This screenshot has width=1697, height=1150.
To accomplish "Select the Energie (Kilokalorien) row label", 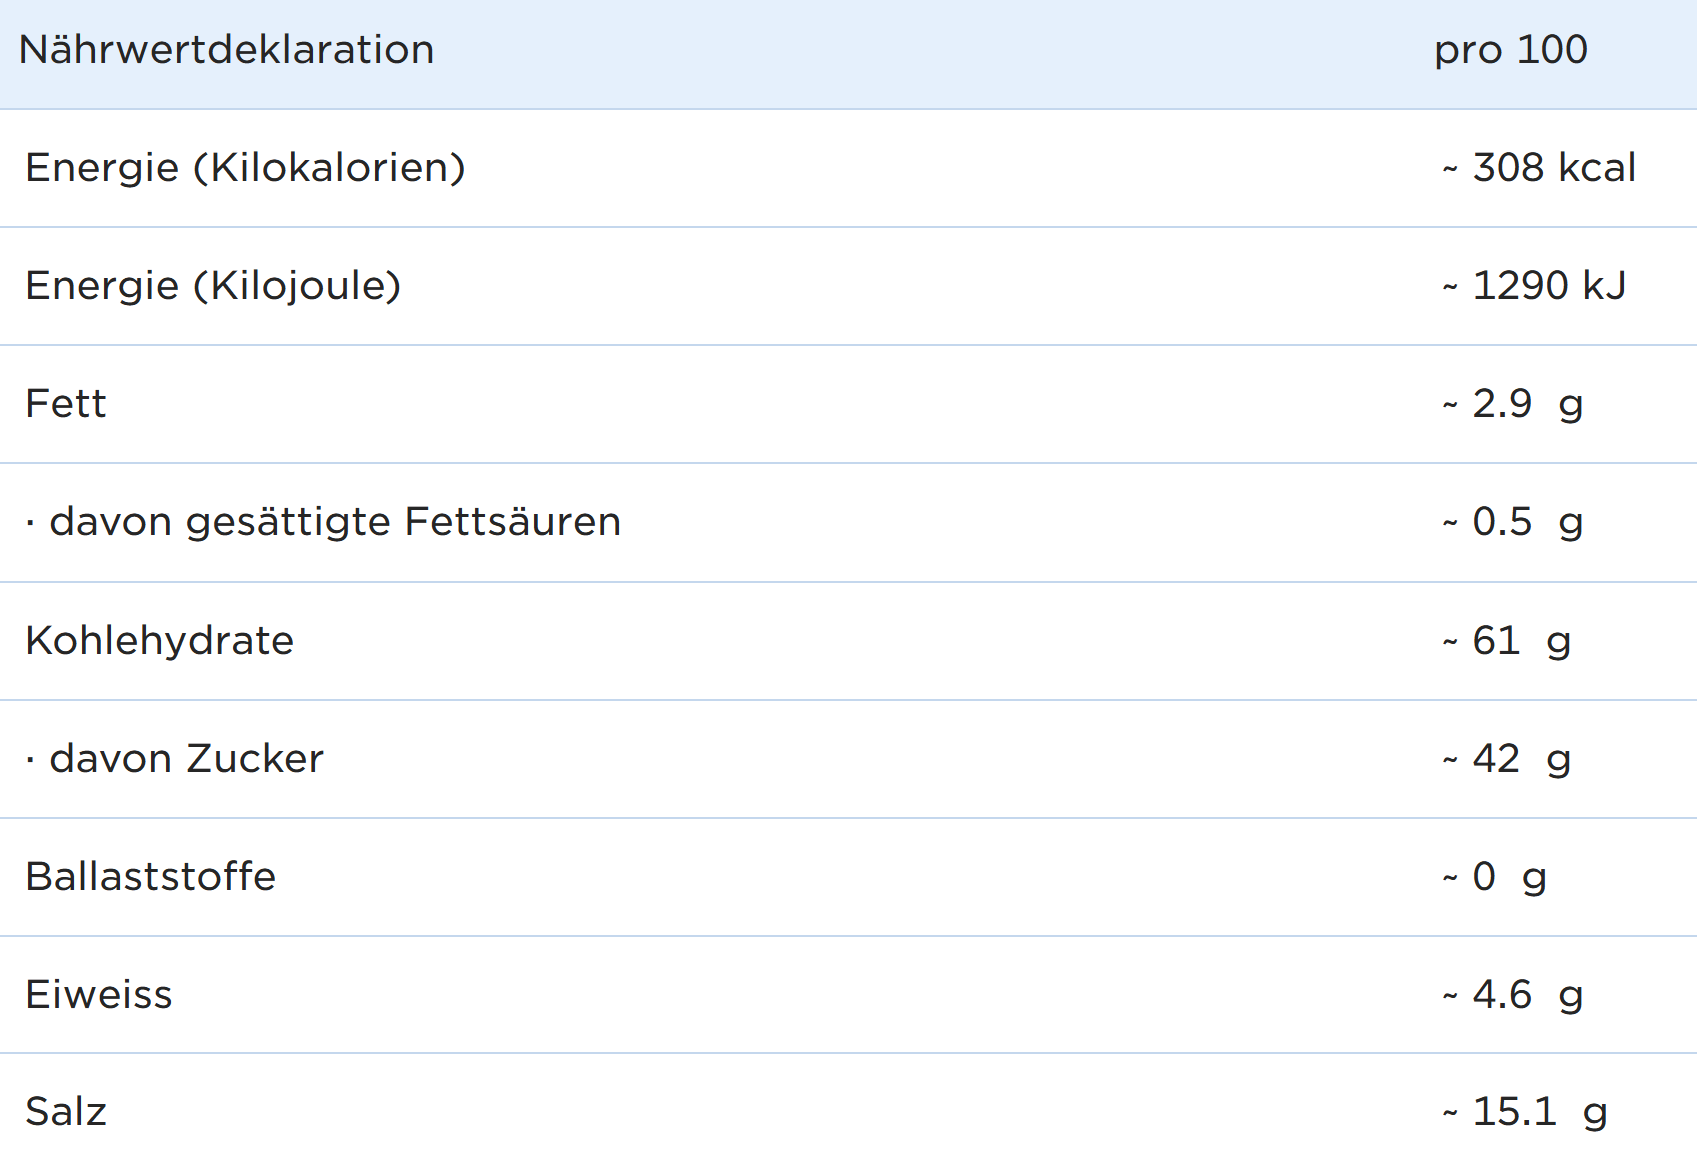I will 245,168.
